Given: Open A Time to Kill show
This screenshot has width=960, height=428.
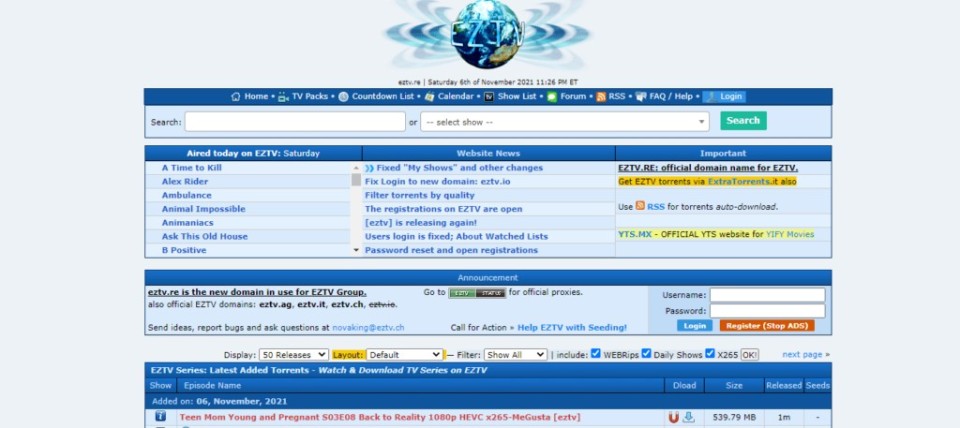Looking at the screenshot, I should (192, 168).
